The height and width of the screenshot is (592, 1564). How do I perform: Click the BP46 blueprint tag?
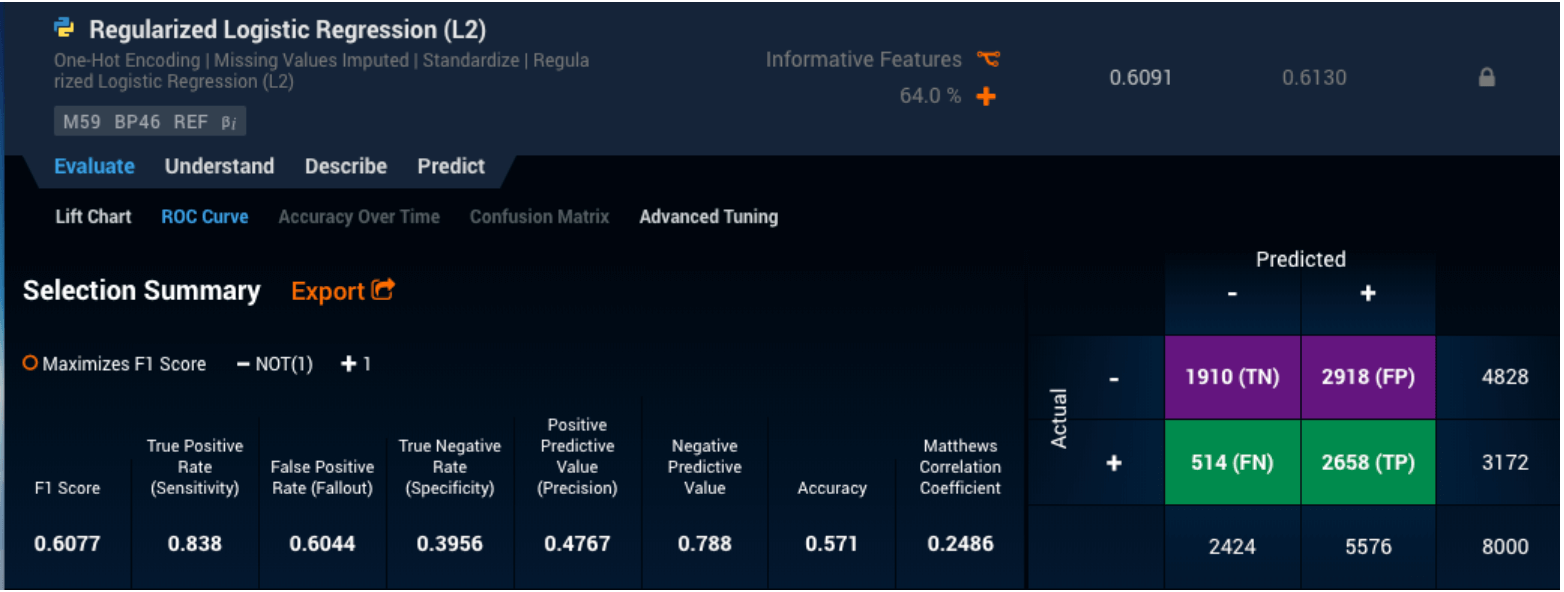(x=137, y=122)
